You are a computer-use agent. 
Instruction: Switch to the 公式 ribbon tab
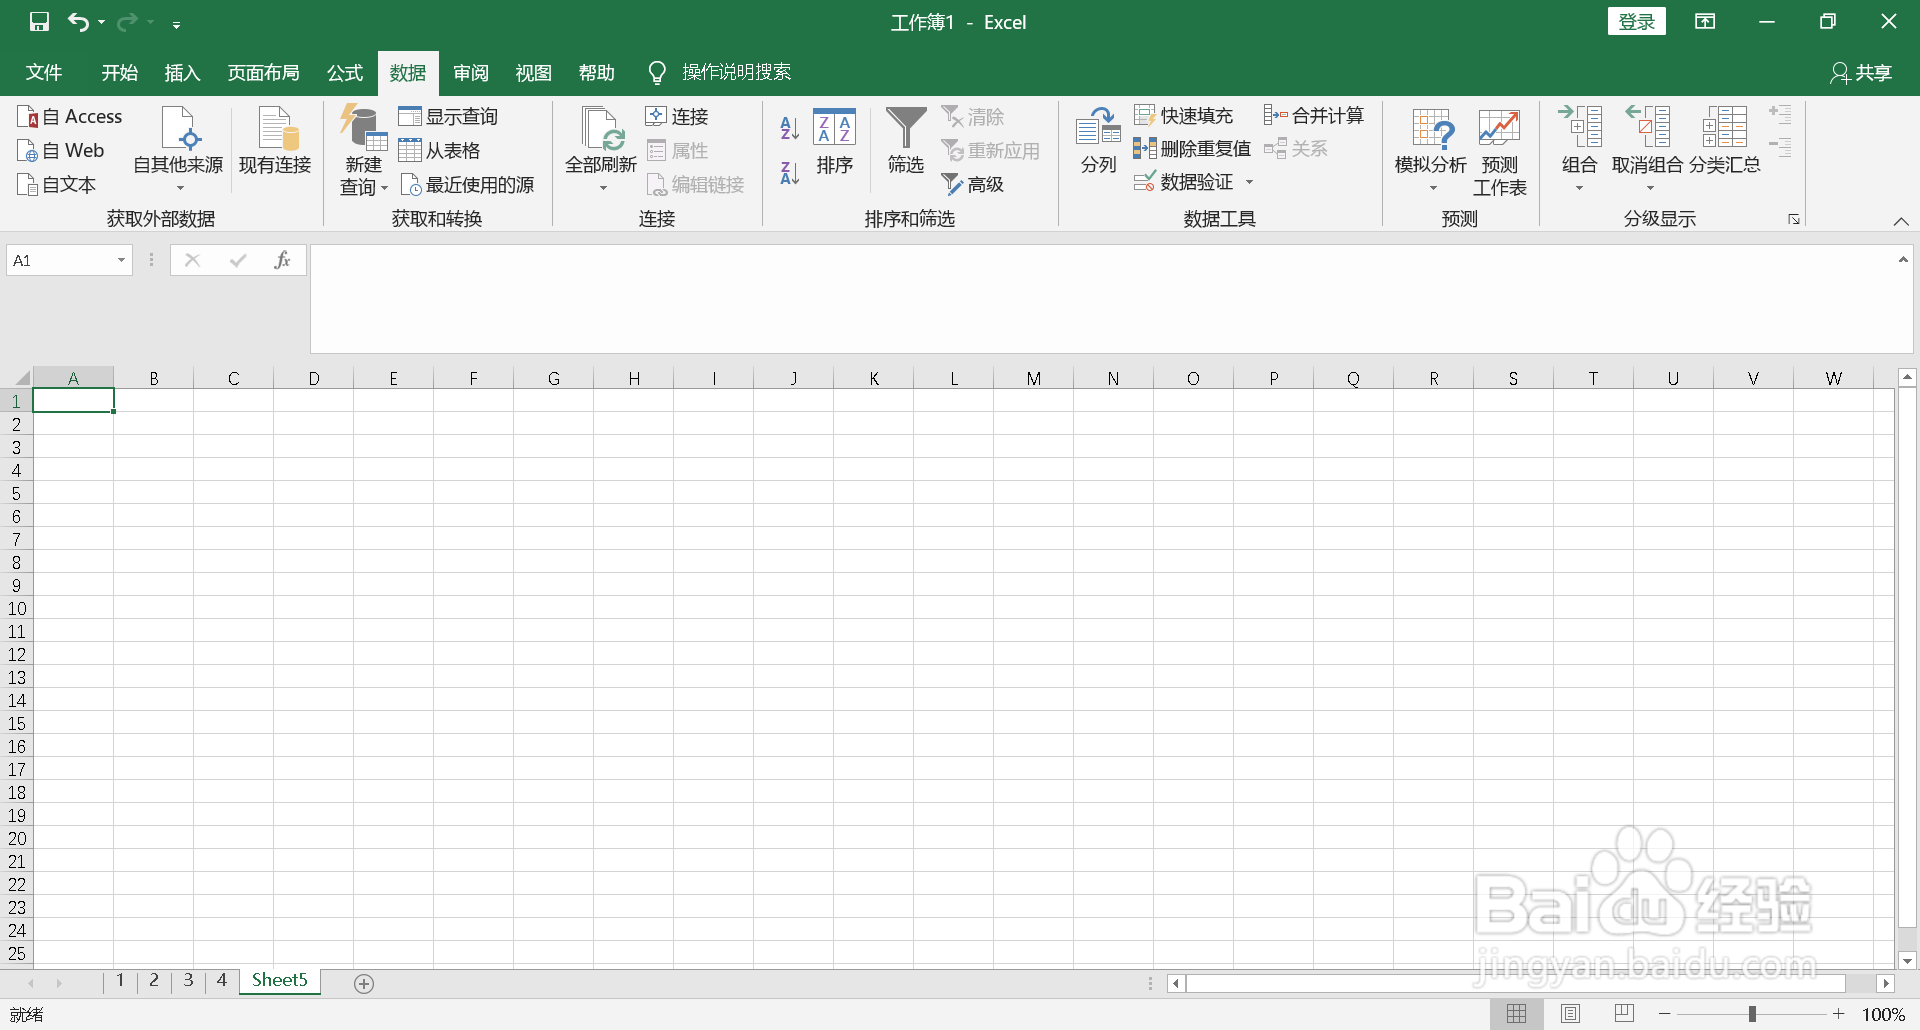(344, 72)
